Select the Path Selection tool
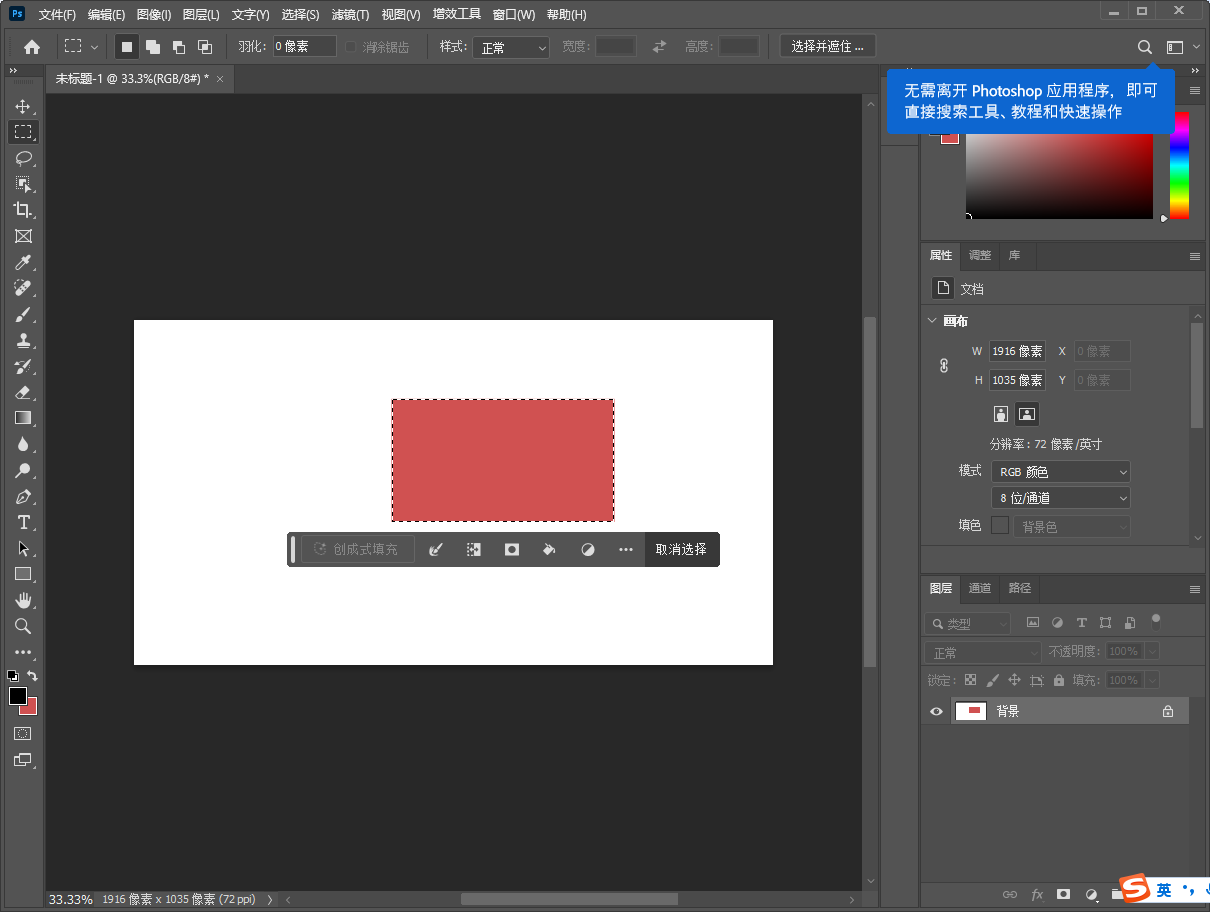The image size is (1210, 912). (x=23, y=548)
